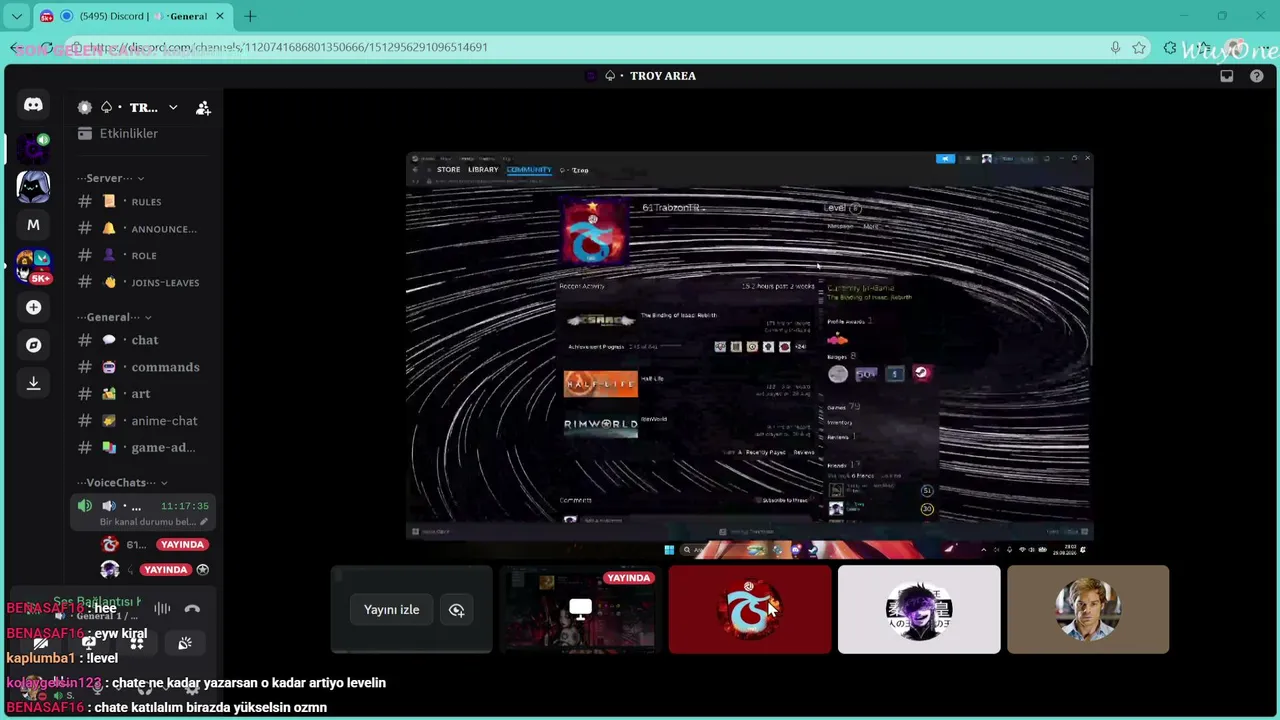
Task: Toggle the camera icon in voice panel
Action: point(41,643)
